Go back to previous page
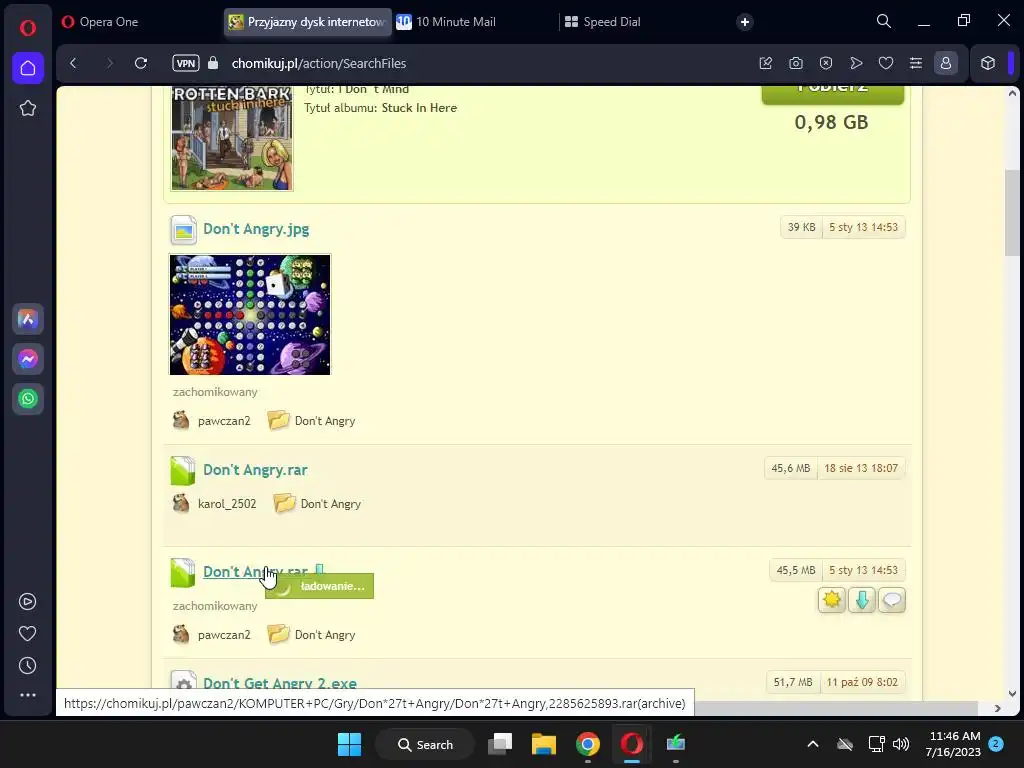Image resolution: width=1024 pixels, height=768 pixels. click(73, 63)
